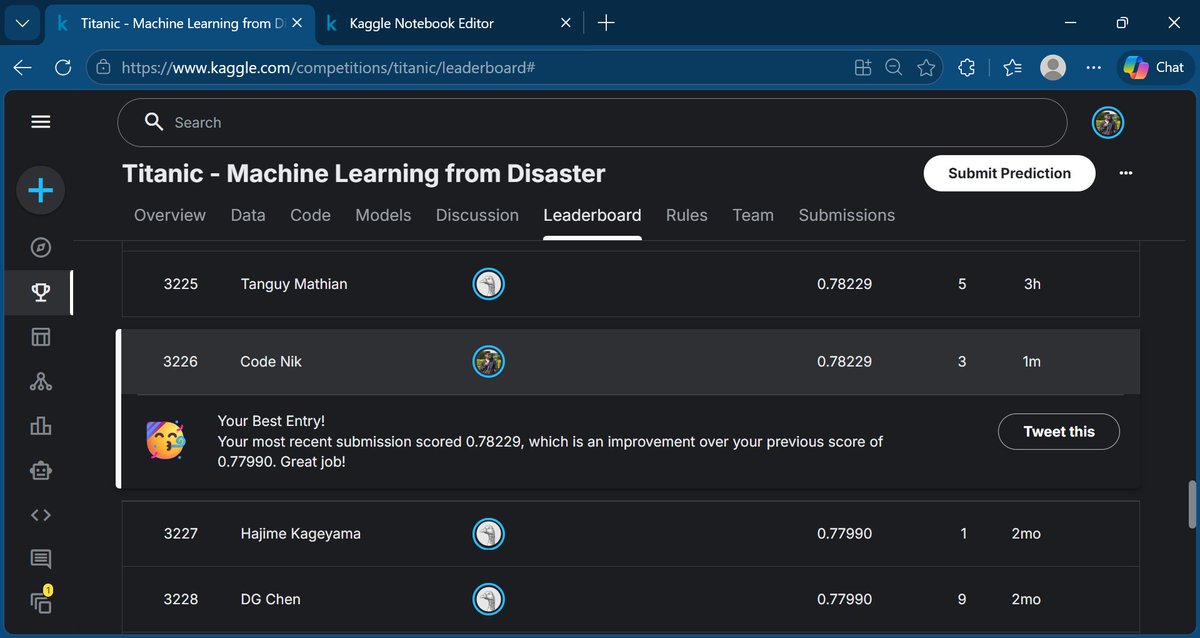Open browser favorites list icon
Image resolution: width=1200 pixels, height=638 pixels.
coord(1012,67)
